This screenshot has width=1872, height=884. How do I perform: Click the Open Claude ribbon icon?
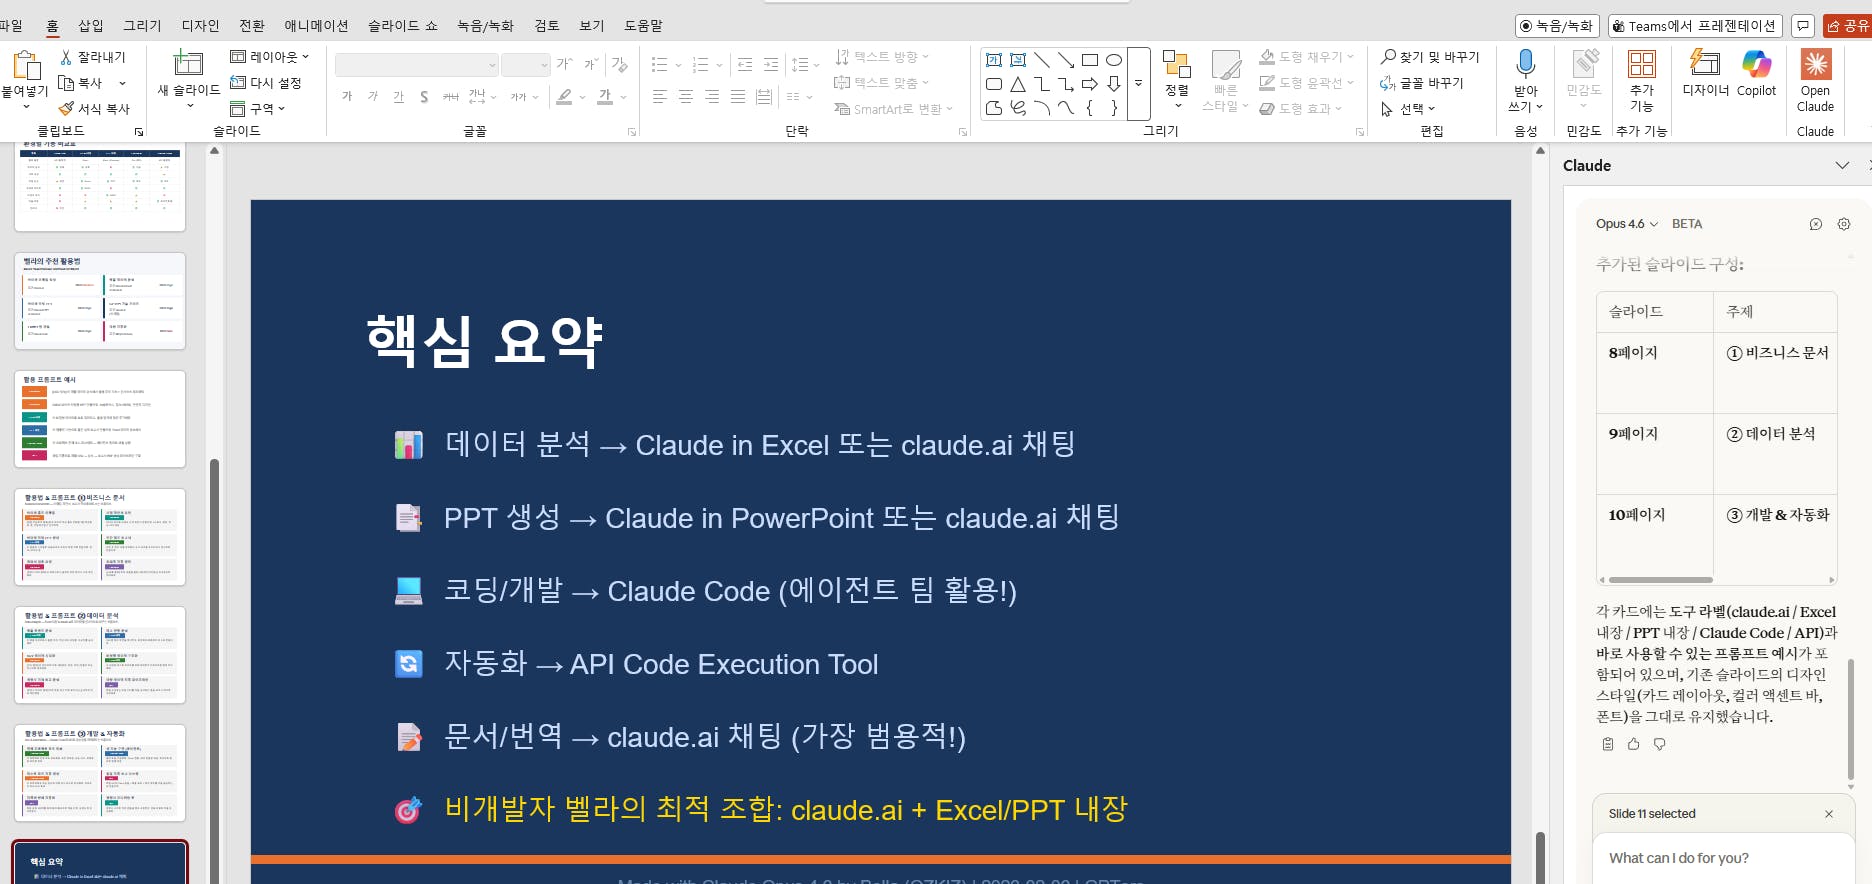point(1816,64)
